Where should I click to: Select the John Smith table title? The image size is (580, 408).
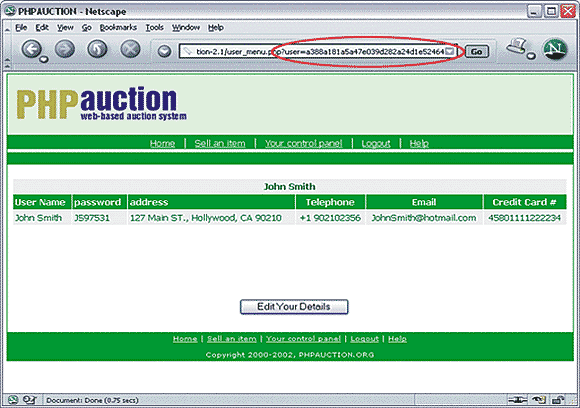289,186
